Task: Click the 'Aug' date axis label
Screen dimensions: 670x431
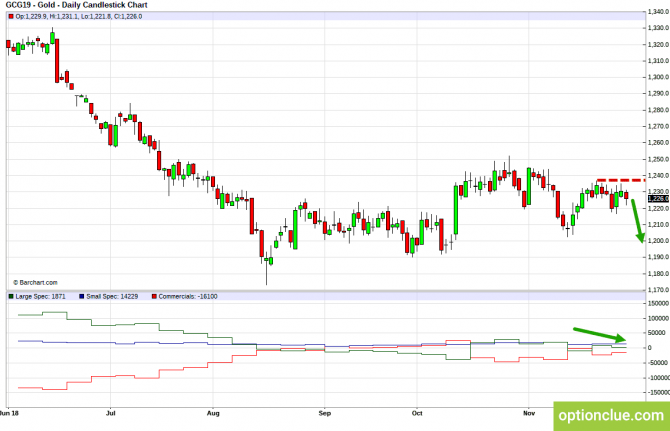Action: coord(213,413)
